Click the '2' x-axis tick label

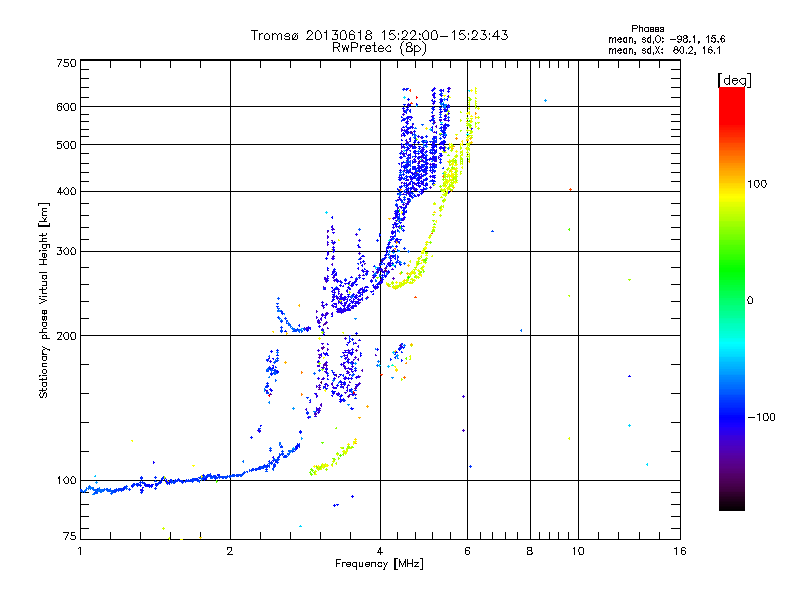point(230,551)
